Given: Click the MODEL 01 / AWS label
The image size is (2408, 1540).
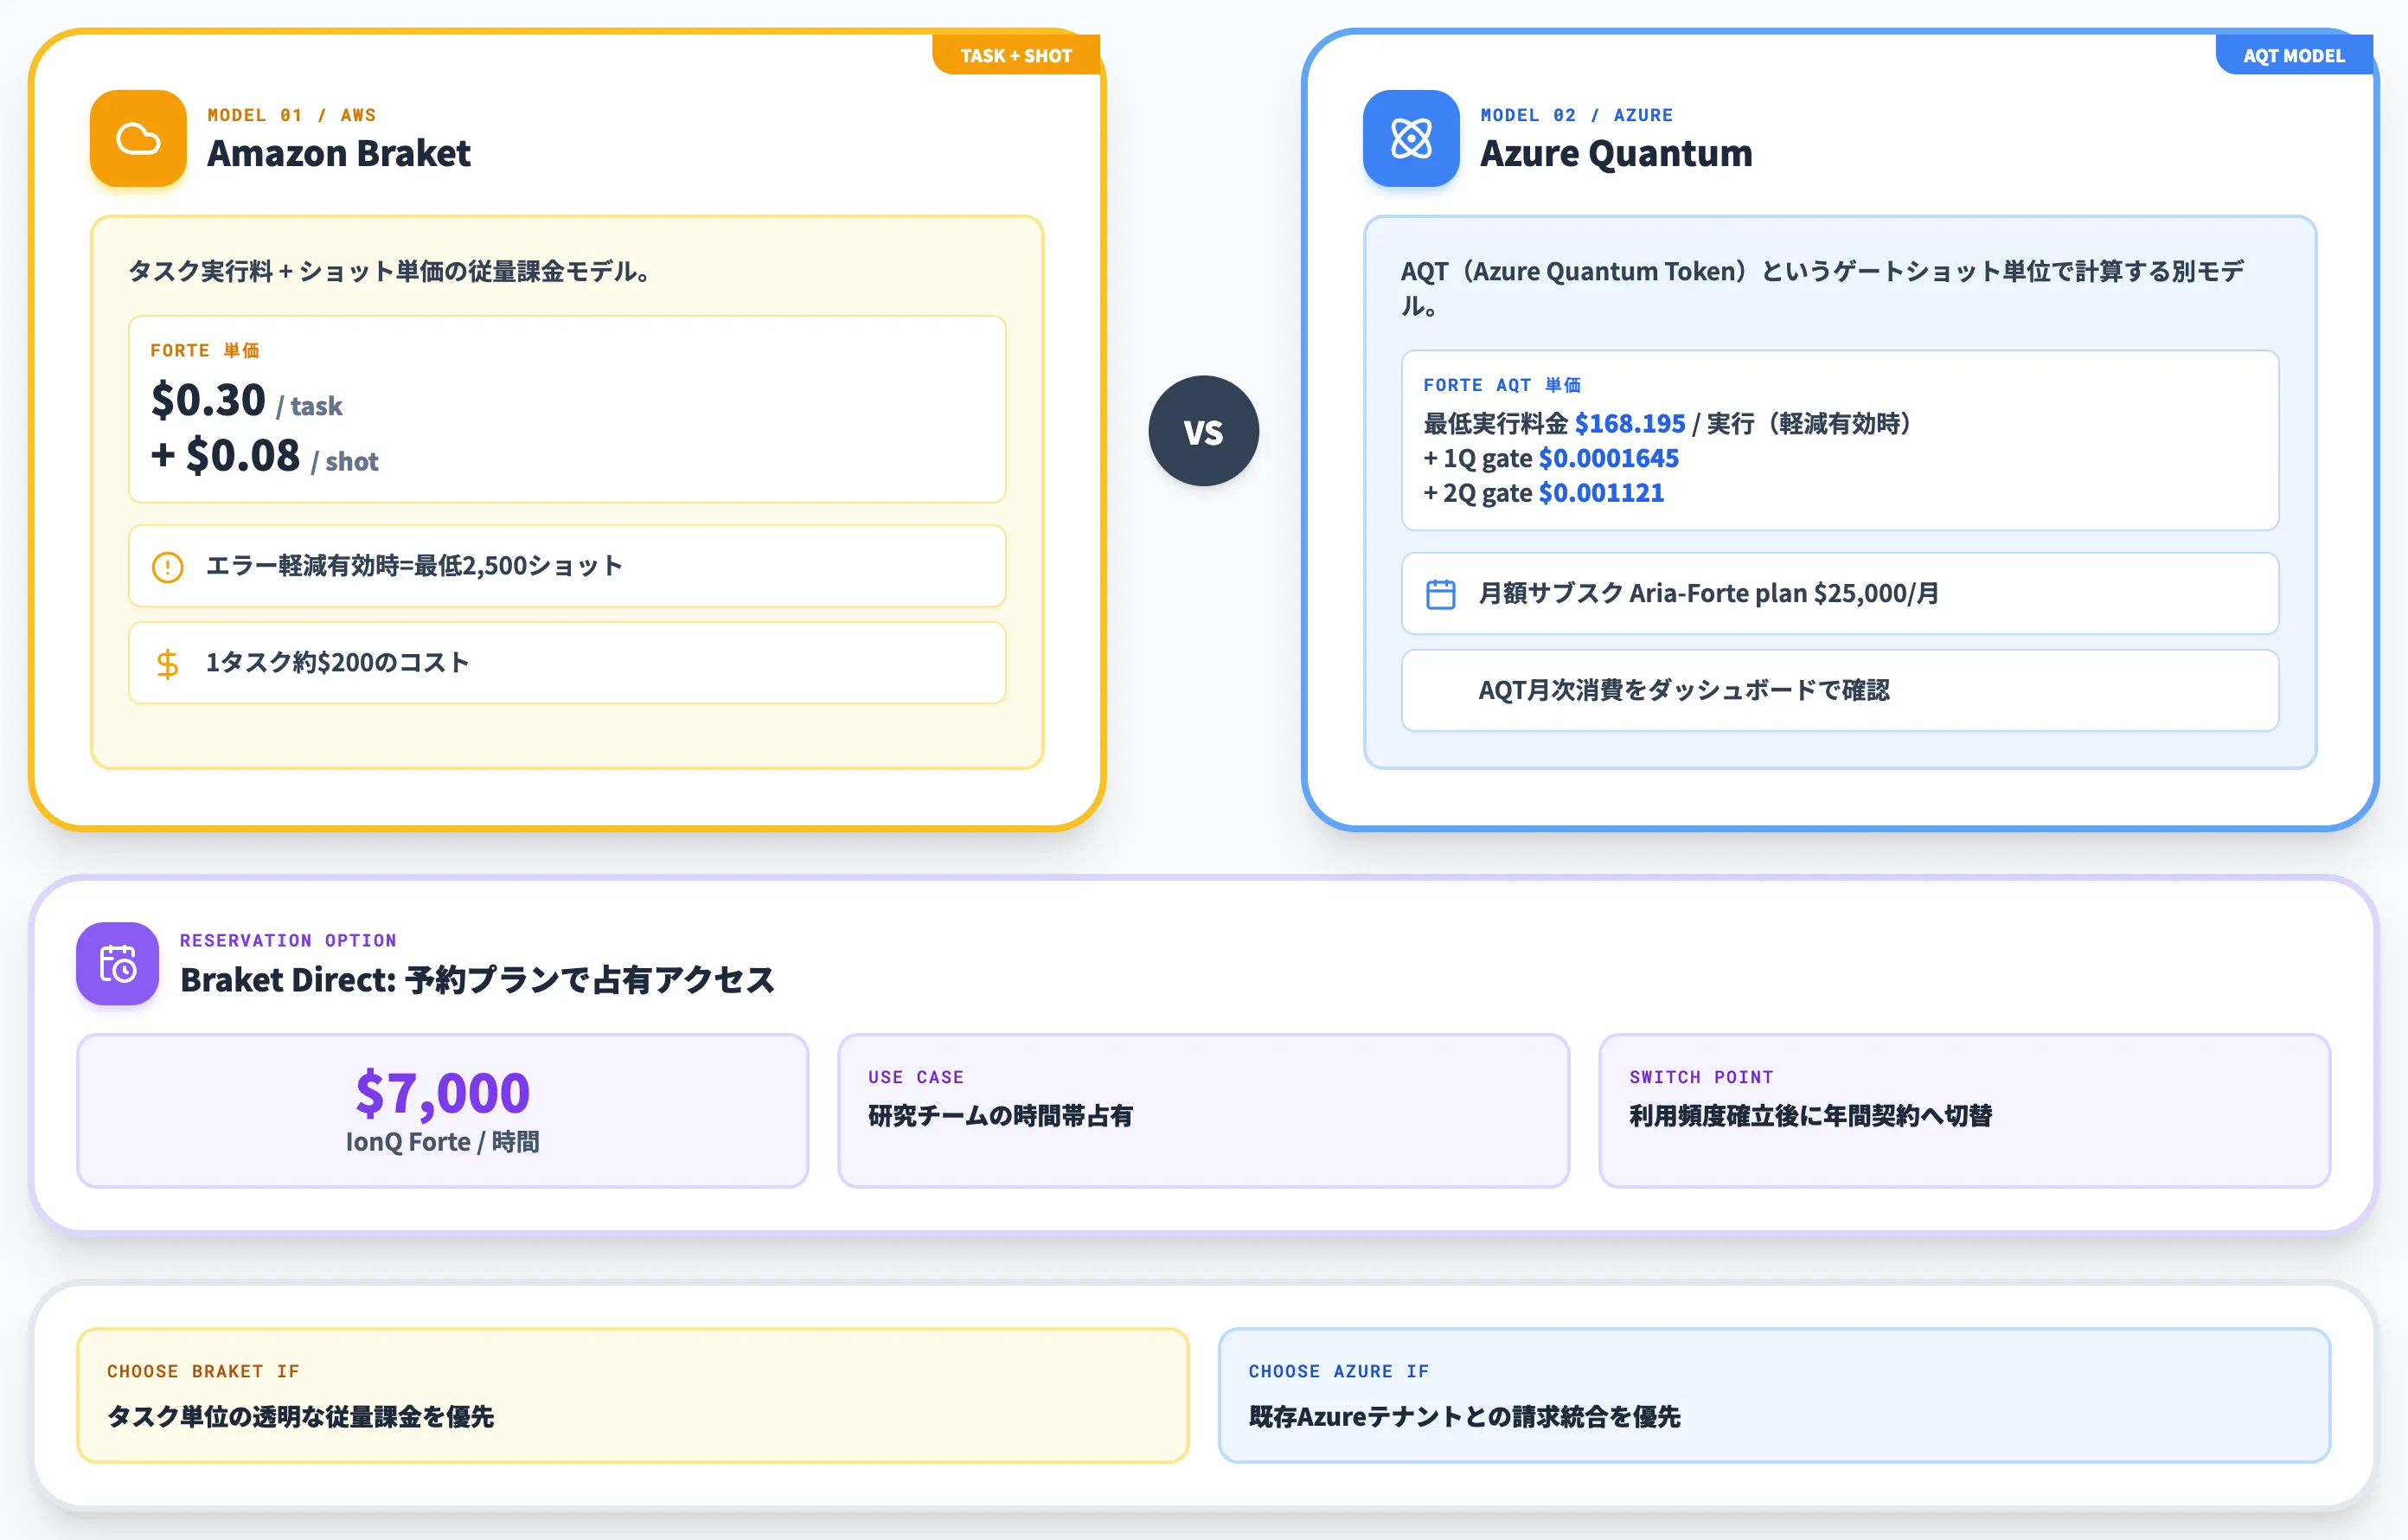Looking at the screenshot, I should 292,115.
